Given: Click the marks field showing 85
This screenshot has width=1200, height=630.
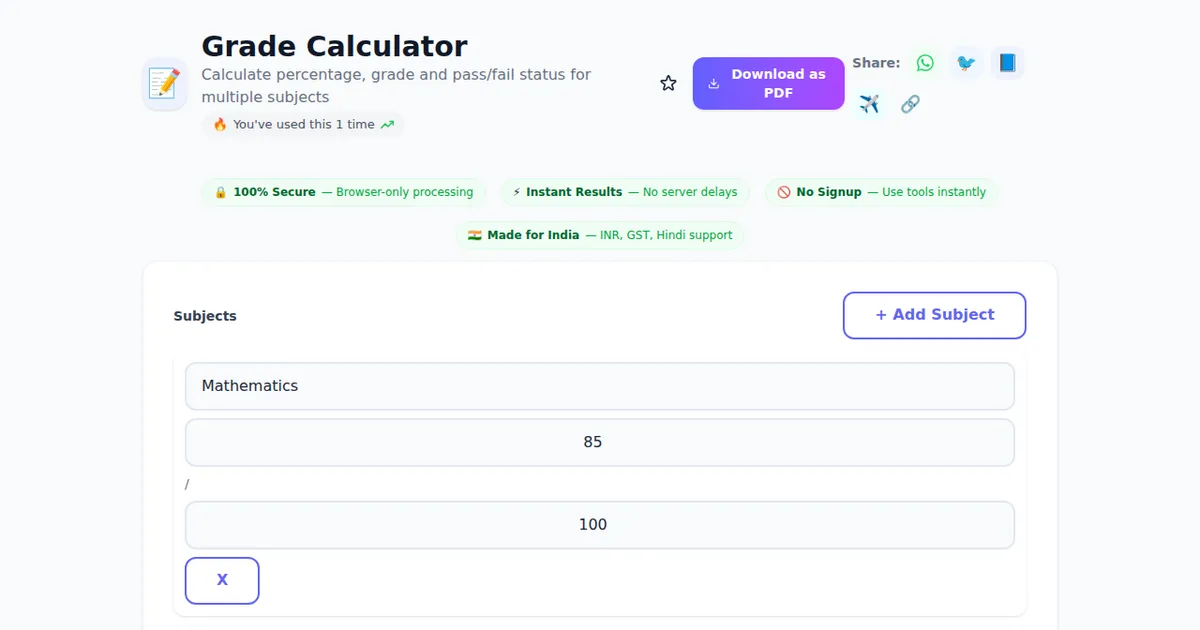Looking at the screenshot, I should coord(599,442).
